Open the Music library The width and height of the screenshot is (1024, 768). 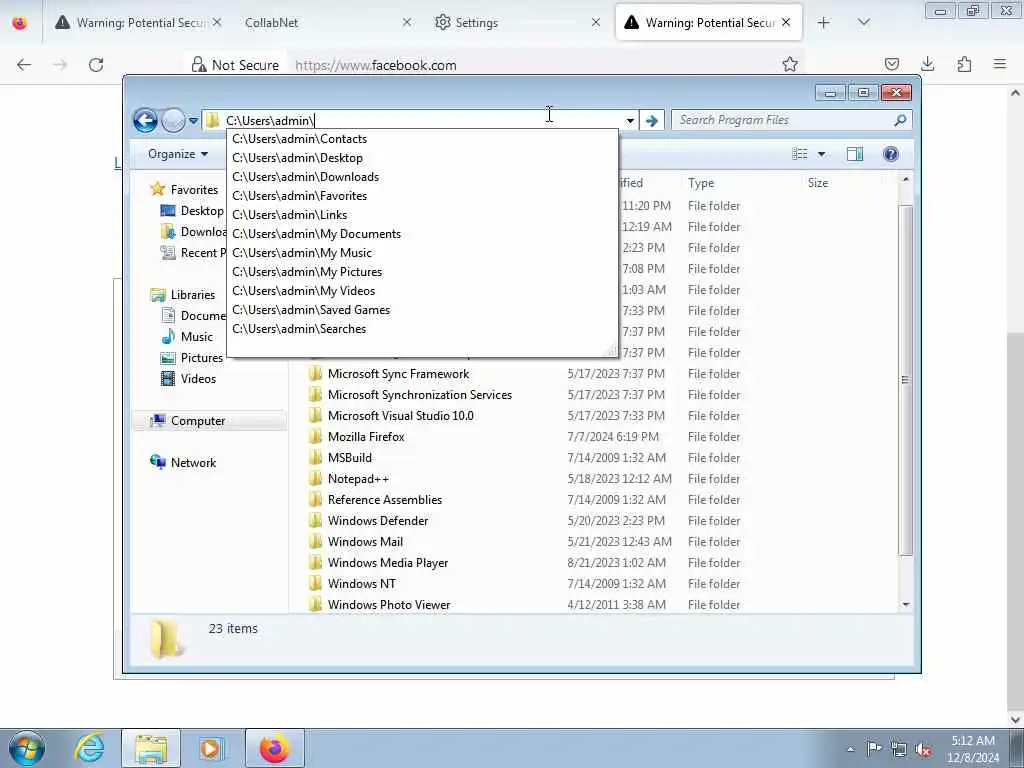tap(197, 337)
